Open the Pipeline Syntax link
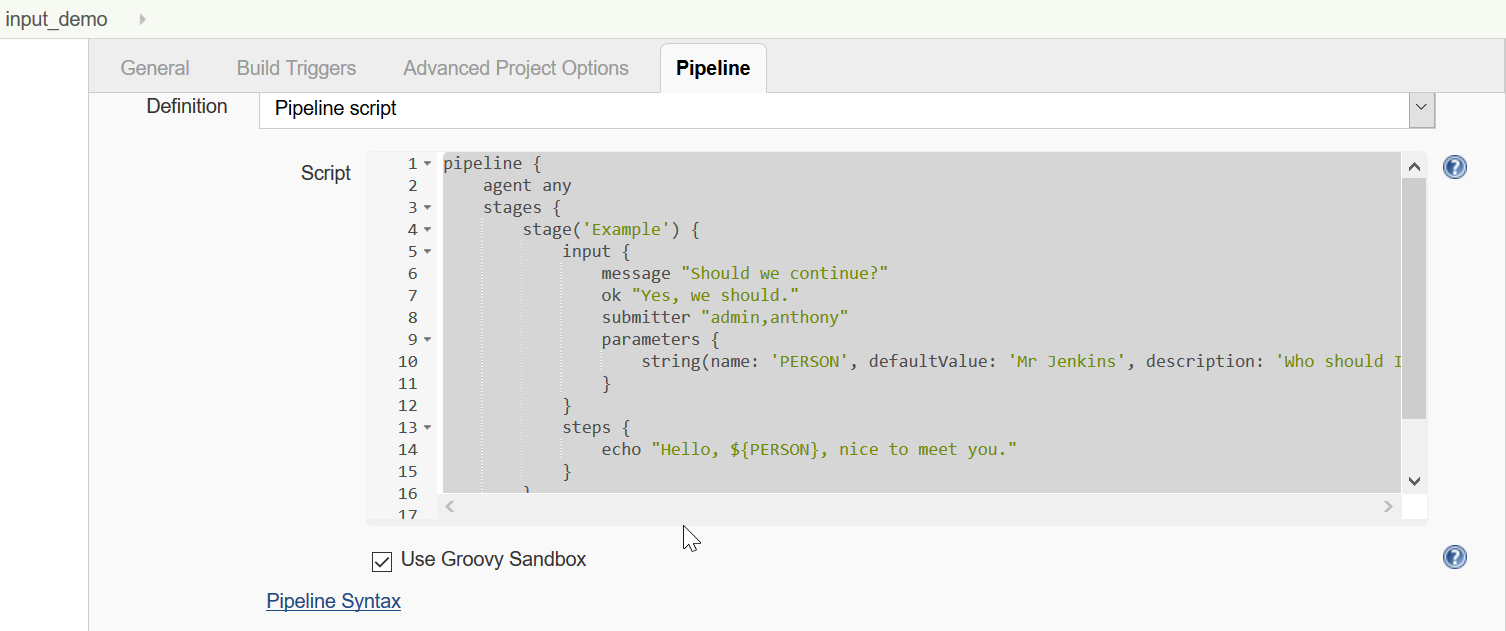This screenshot has width=1506, height=631. [x=333, y=601]
